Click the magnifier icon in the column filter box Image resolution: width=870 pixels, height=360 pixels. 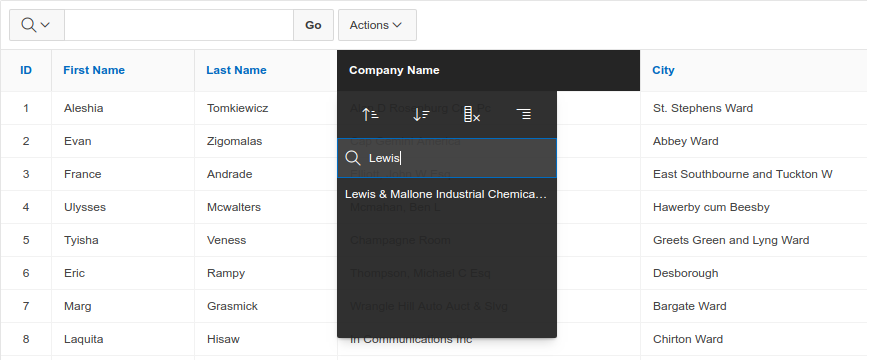353,158
